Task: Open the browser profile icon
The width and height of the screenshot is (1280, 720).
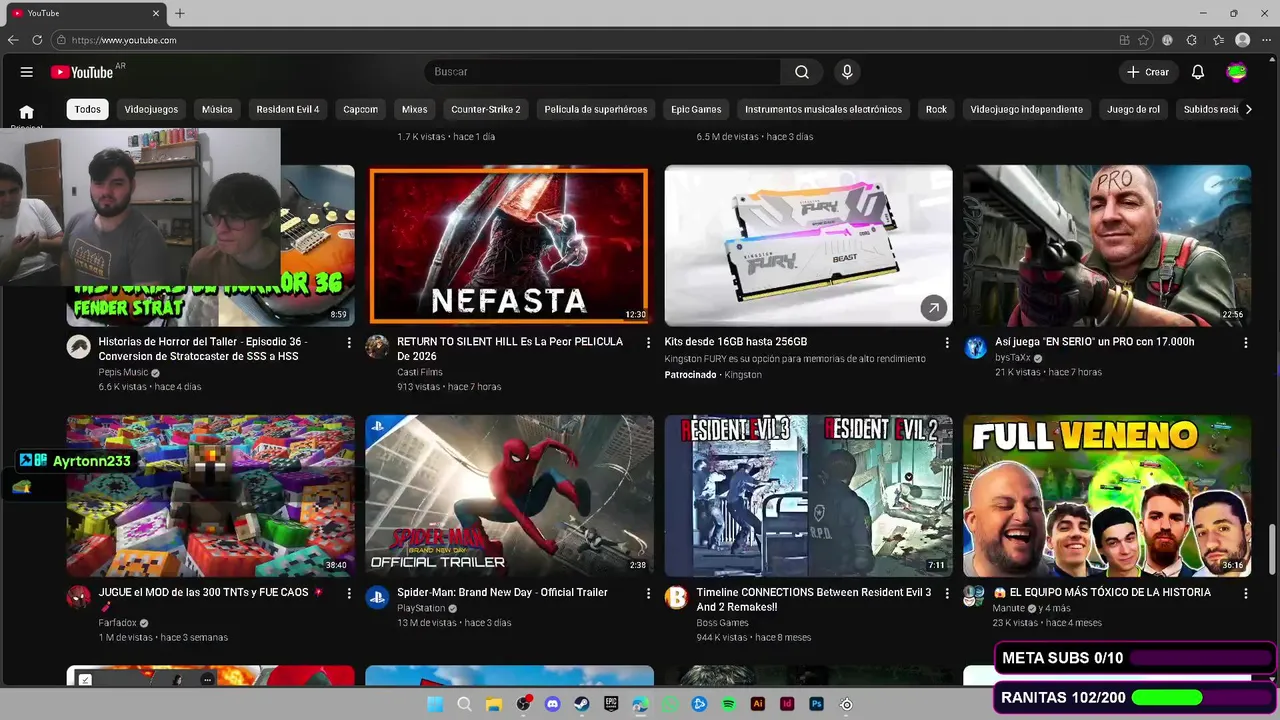Action: coord(1243,40)
